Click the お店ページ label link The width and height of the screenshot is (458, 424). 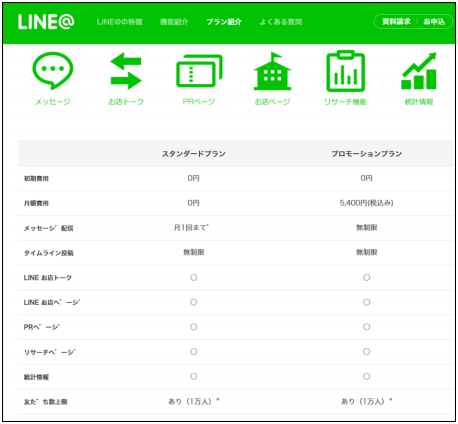(272, 102)
